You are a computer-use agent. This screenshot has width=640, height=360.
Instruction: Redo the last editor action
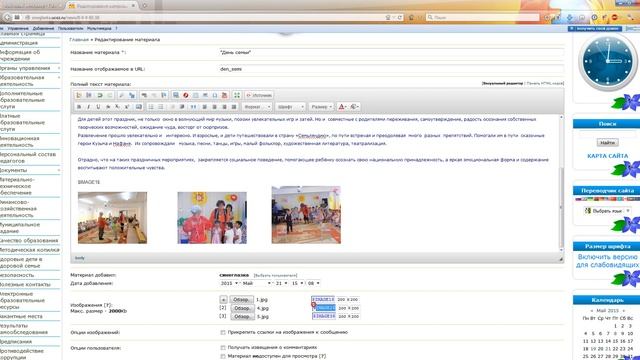pos(109,95)
